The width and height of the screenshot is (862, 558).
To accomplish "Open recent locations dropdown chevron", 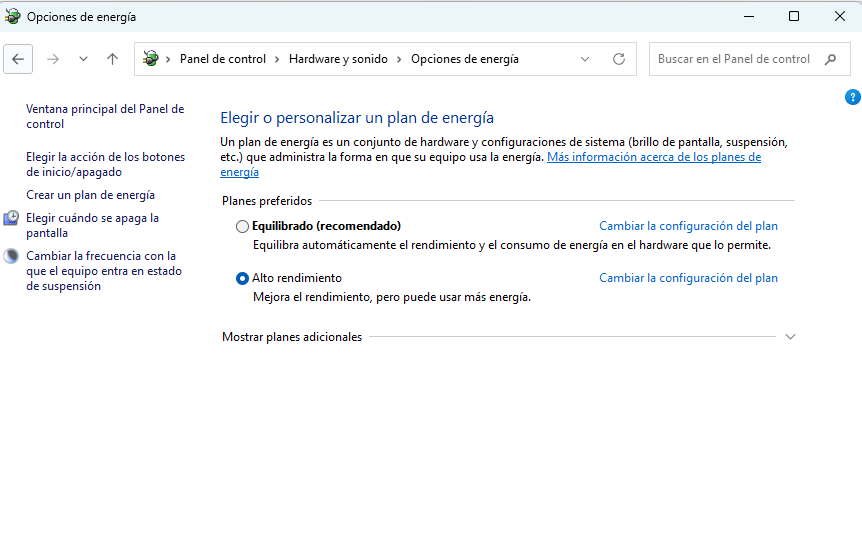I will pyautogui.click(x=83, y=59).
